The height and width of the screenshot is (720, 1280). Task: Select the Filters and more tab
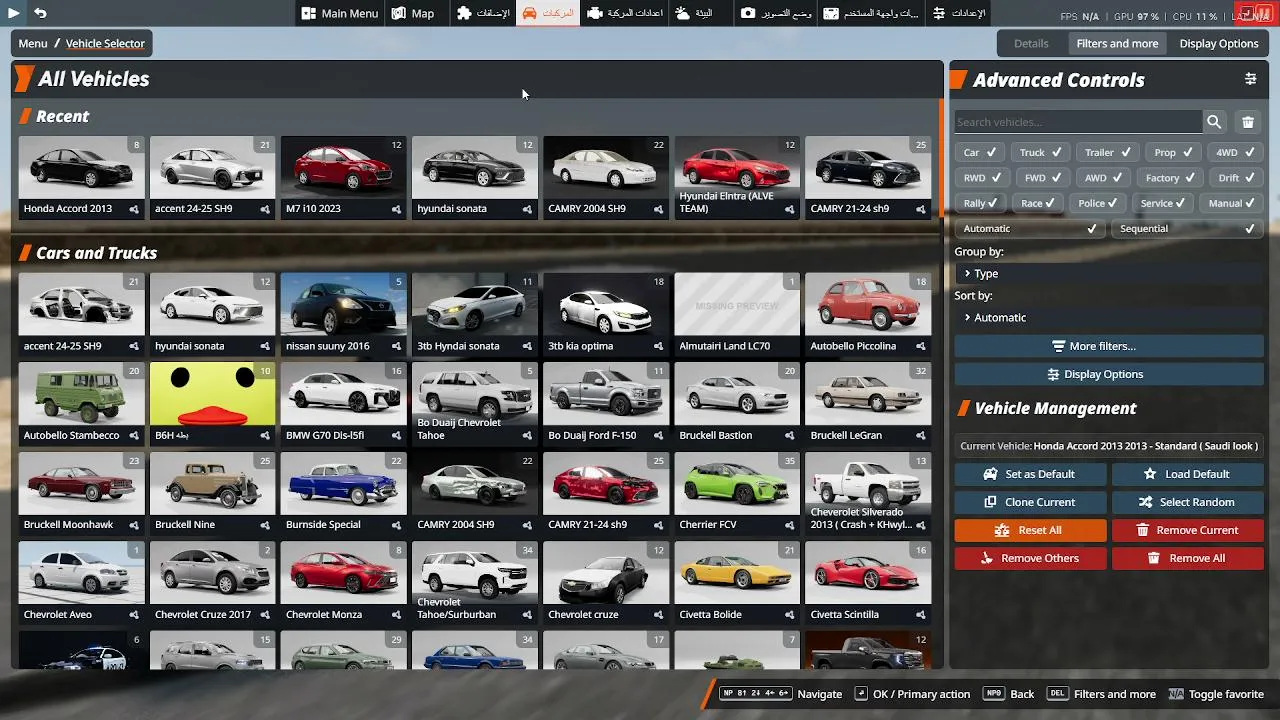pyautogui.click(x=1117, y=43)
